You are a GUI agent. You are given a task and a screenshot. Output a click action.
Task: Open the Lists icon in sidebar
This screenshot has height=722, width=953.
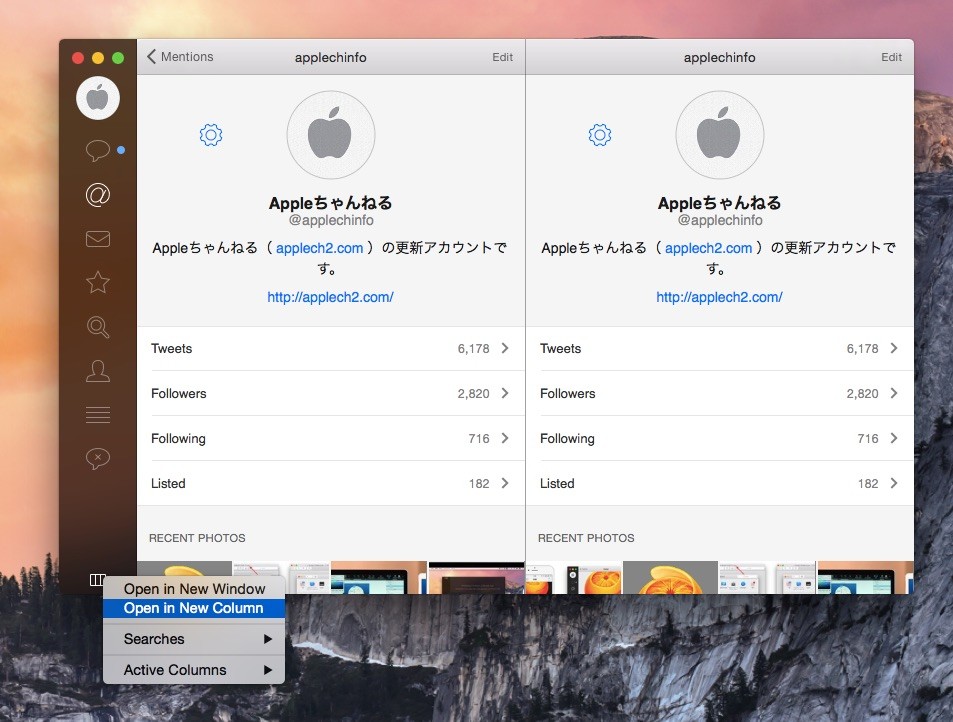tap(98, 414)
